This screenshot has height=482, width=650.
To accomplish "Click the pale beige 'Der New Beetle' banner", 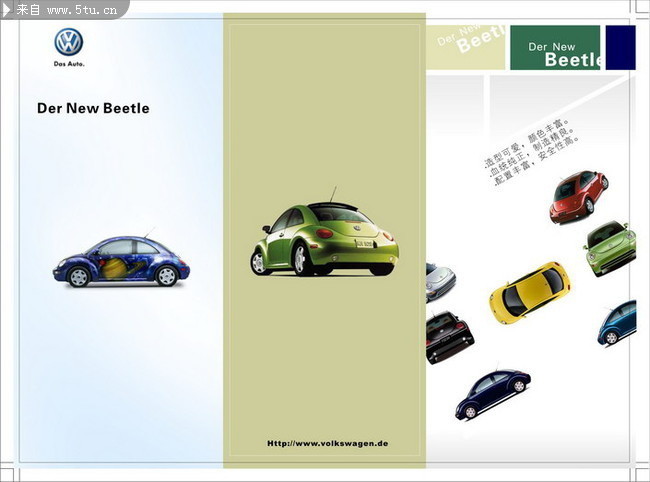I will pos(466,48).
